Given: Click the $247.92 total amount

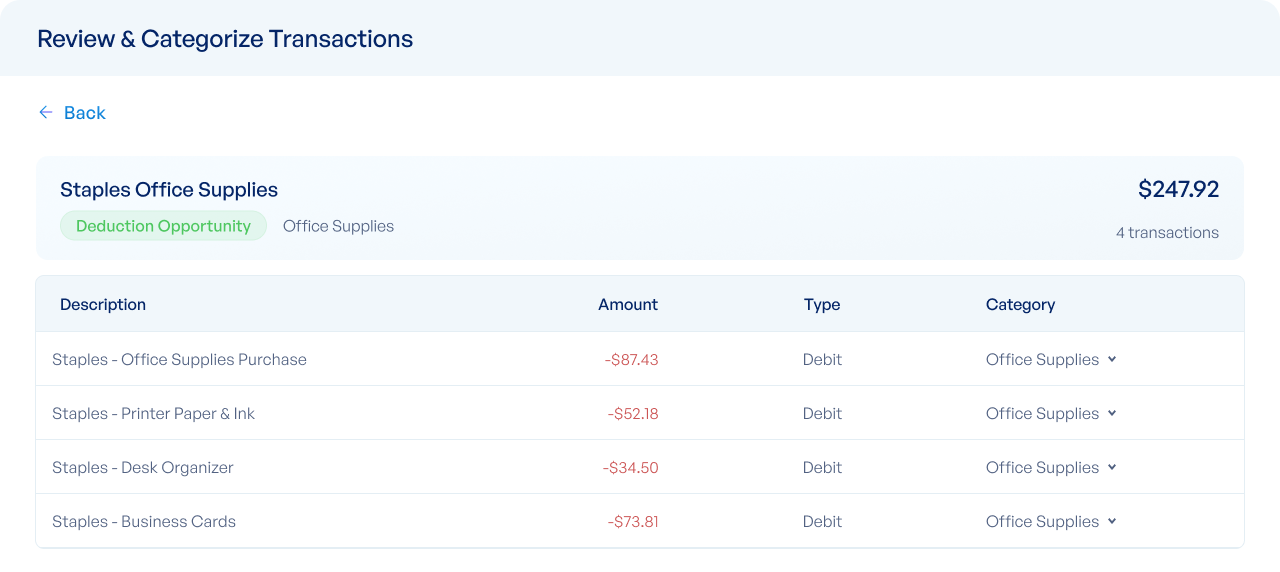Looking at the screenshot, I should point(1178,190).
